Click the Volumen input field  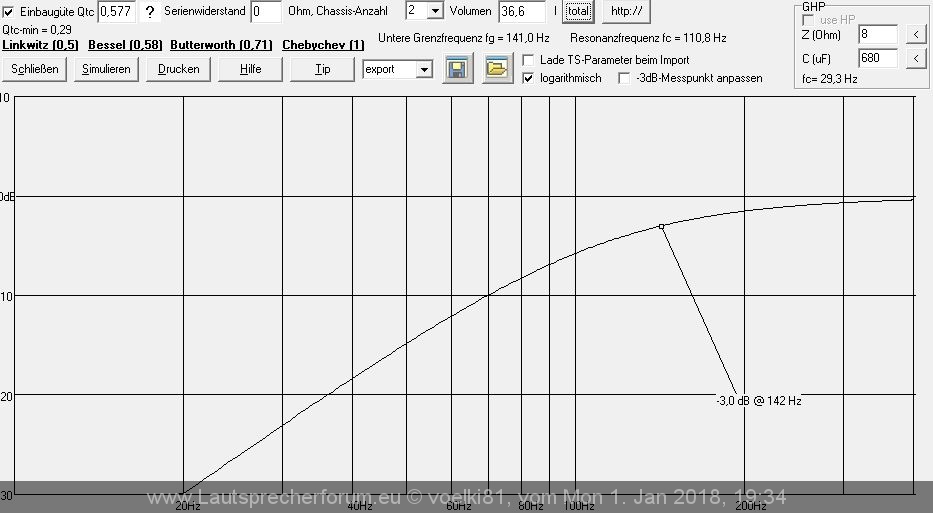coord(520,12)
